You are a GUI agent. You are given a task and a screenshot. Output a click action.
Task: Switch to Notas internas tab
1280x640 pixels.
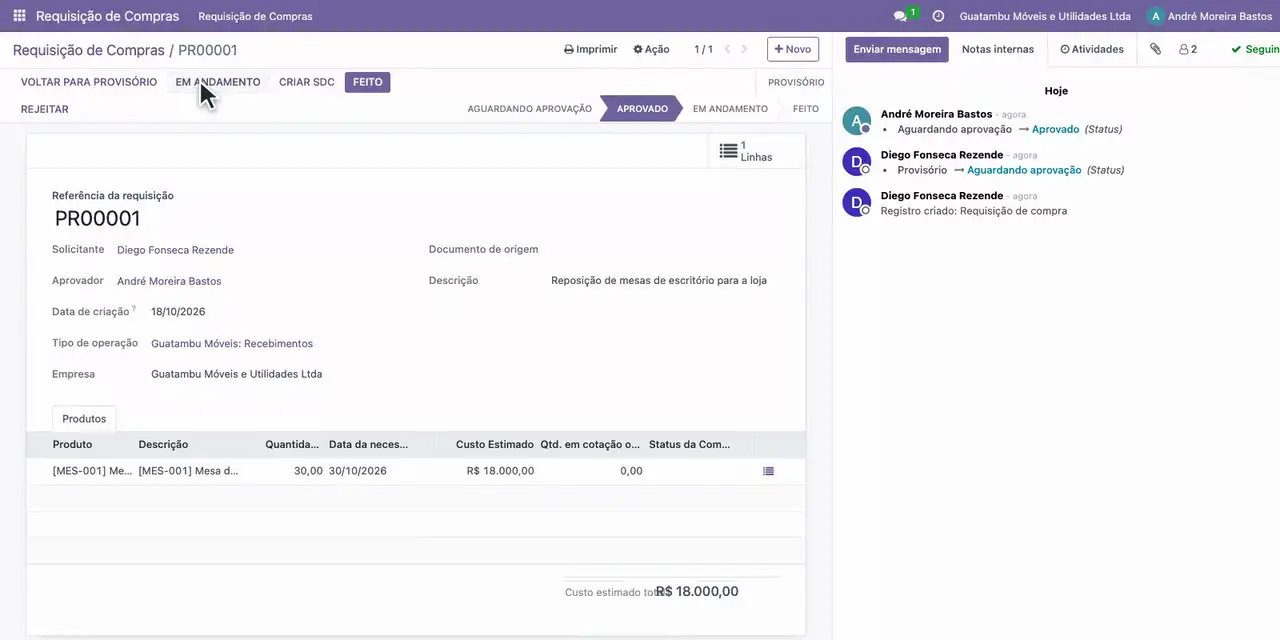pos(998,49)
